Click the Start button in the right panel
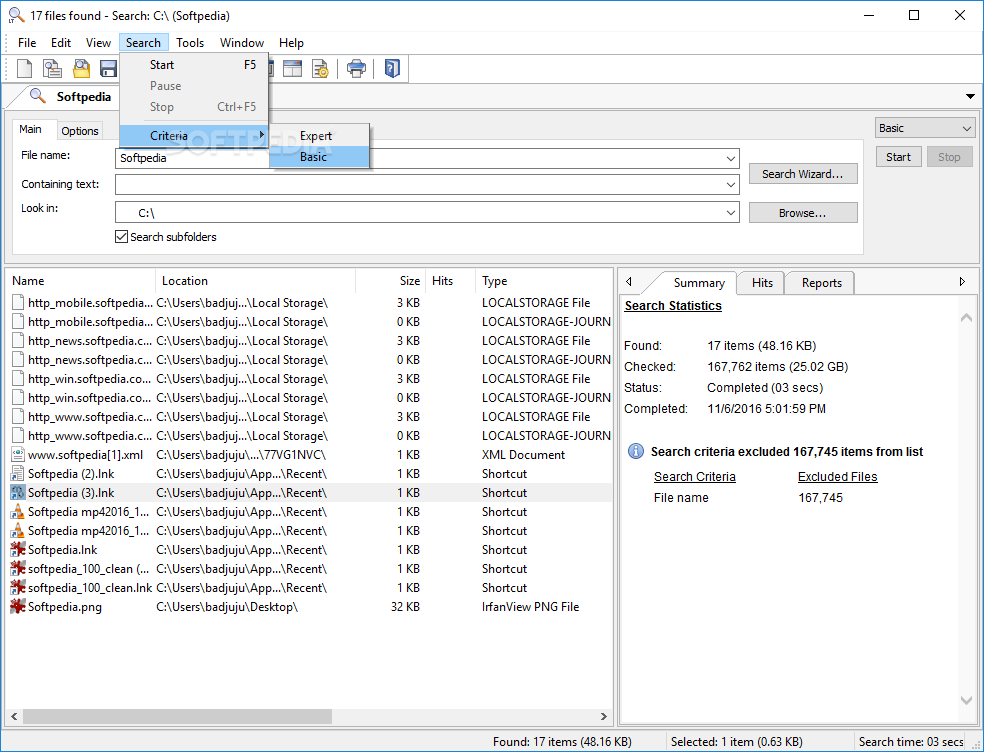The width and height of the screenshot is (984, 752). point(898,157)
